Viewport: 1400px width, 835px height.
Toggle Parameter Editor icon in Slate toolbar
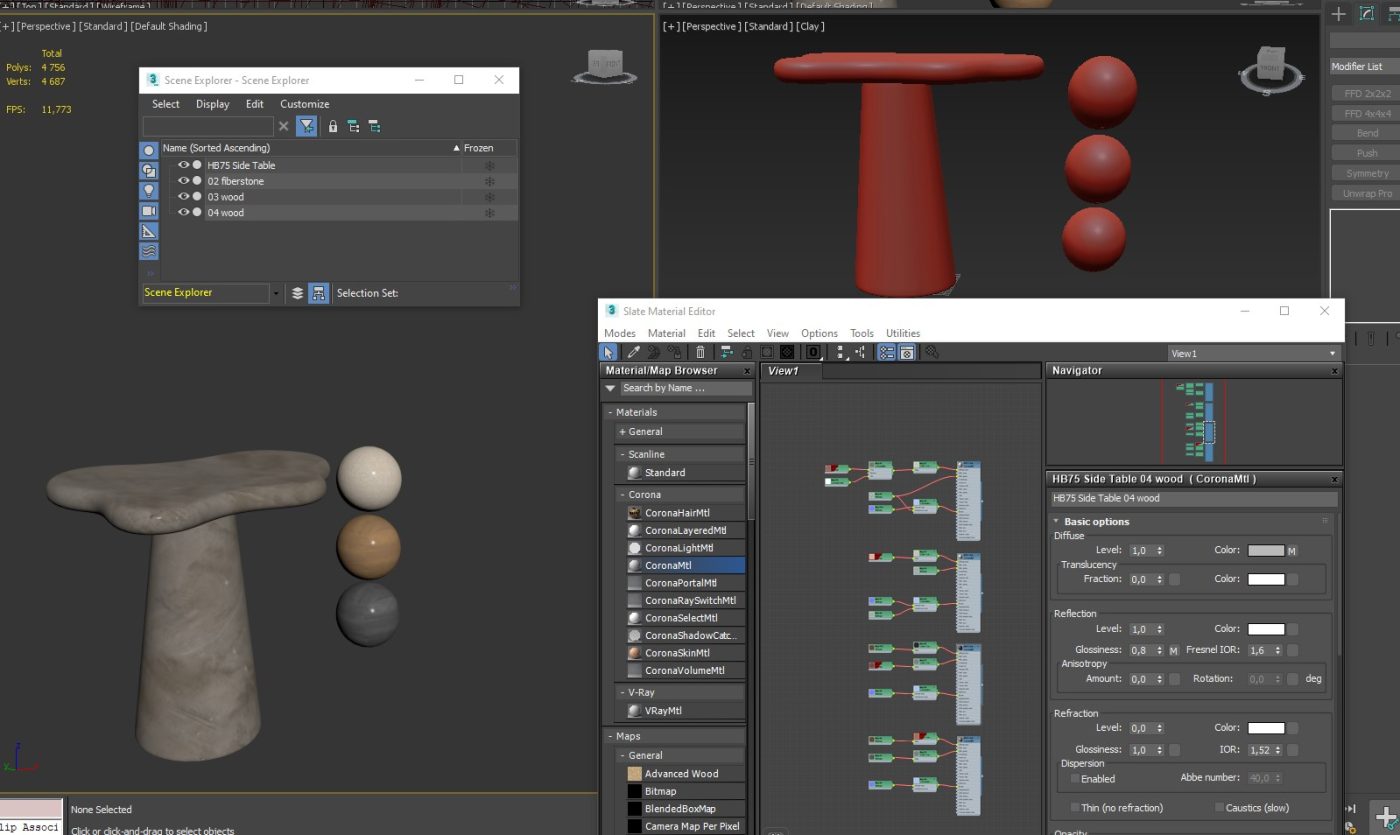(906, 352)
